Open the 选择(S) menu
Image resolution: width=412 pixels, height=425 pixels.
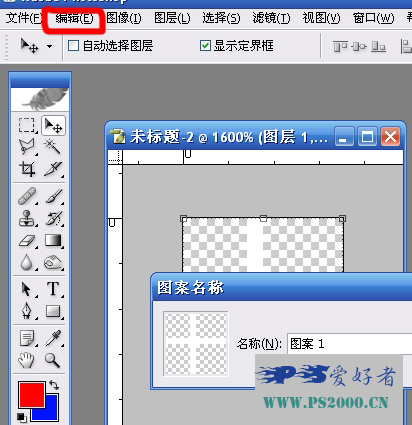(221, 18)
